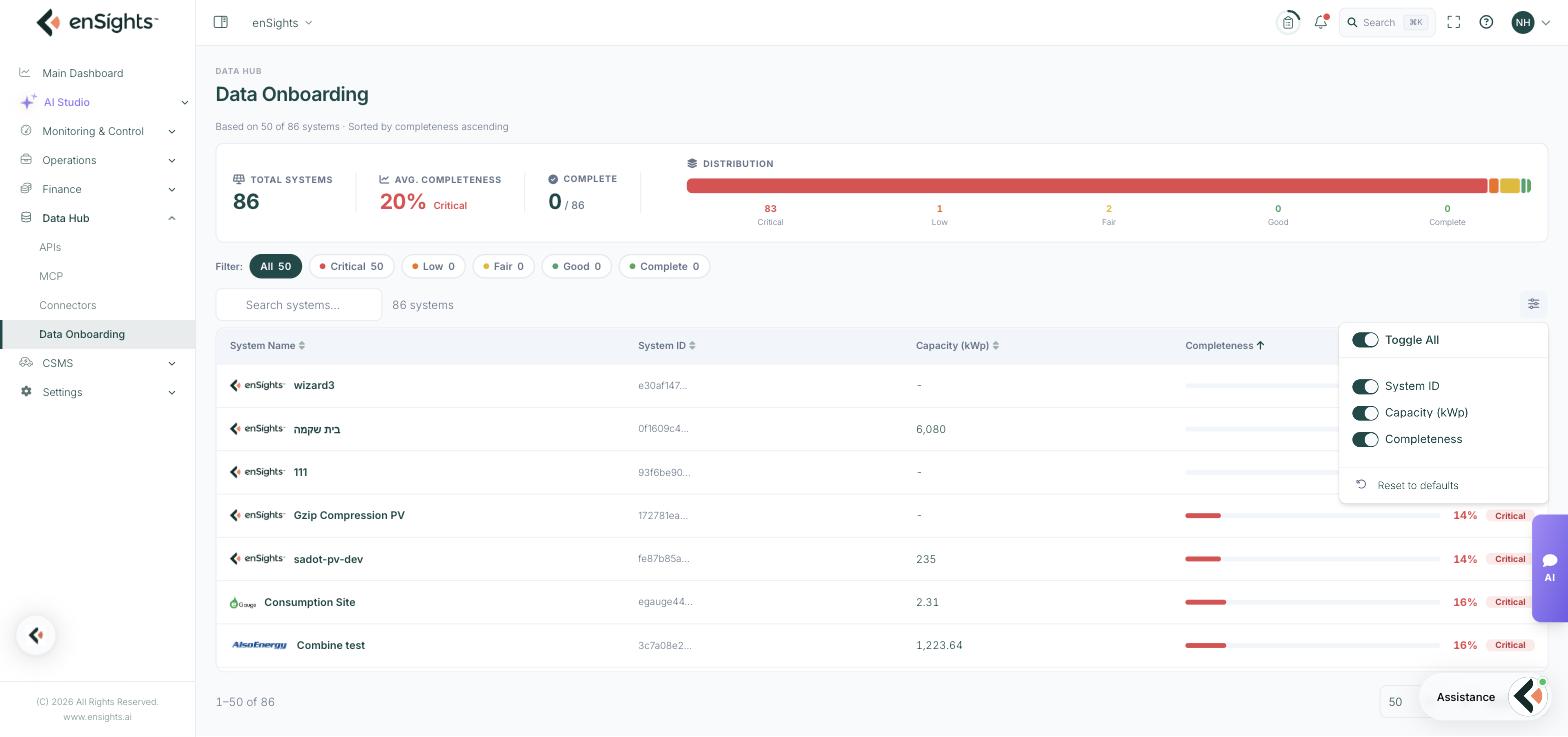The image size is (1568, 737).
Task: Open the purple AI chat tab
Action: 1550,568
